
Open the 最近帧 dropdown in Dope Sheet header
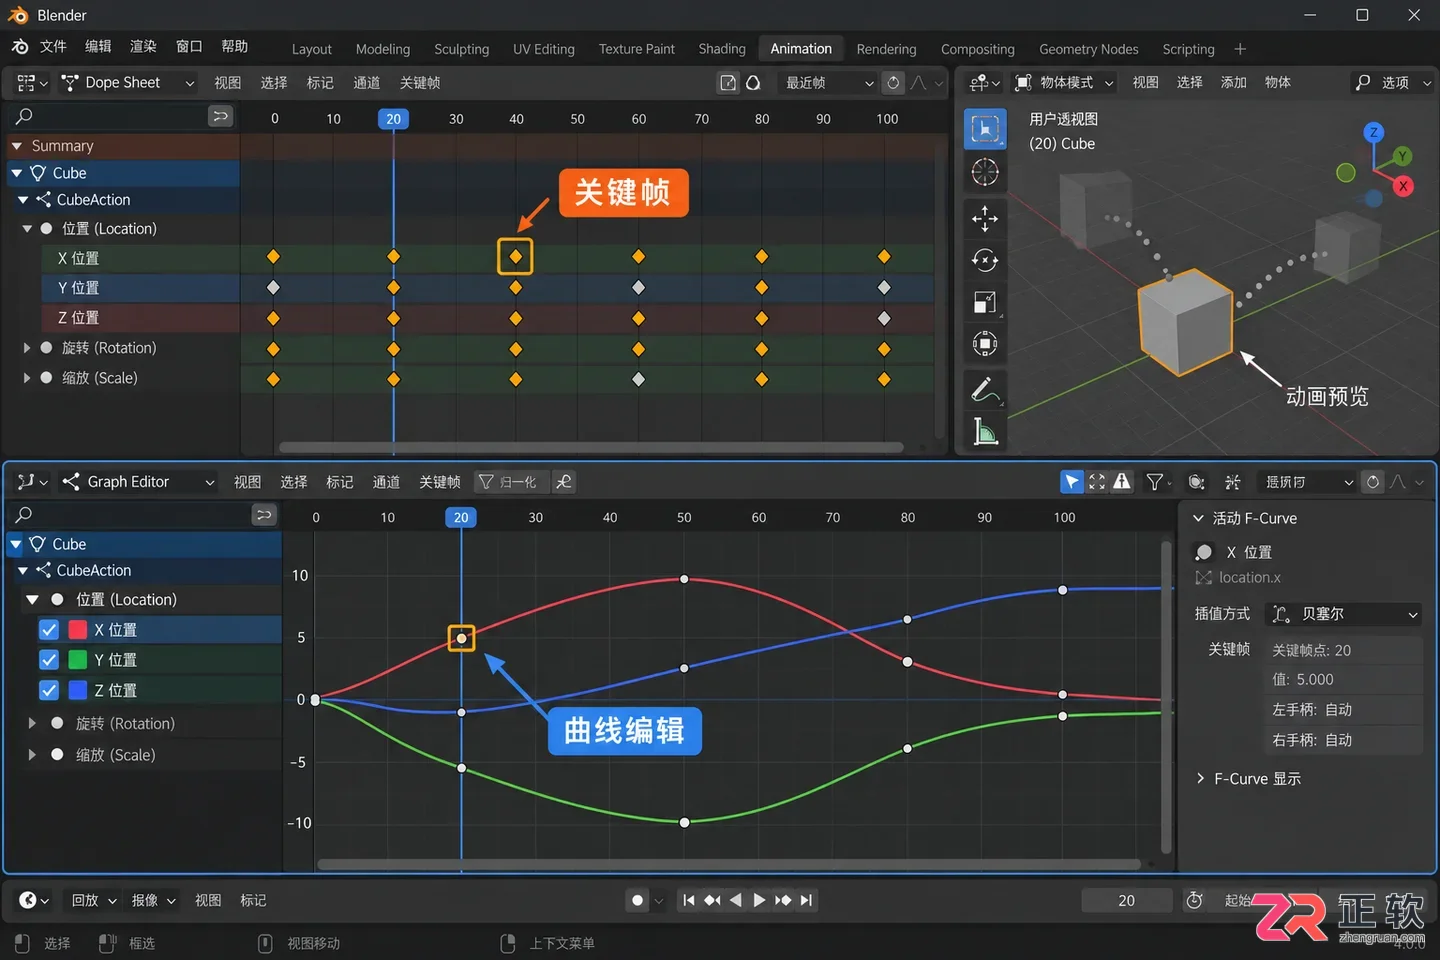[828, 83]
